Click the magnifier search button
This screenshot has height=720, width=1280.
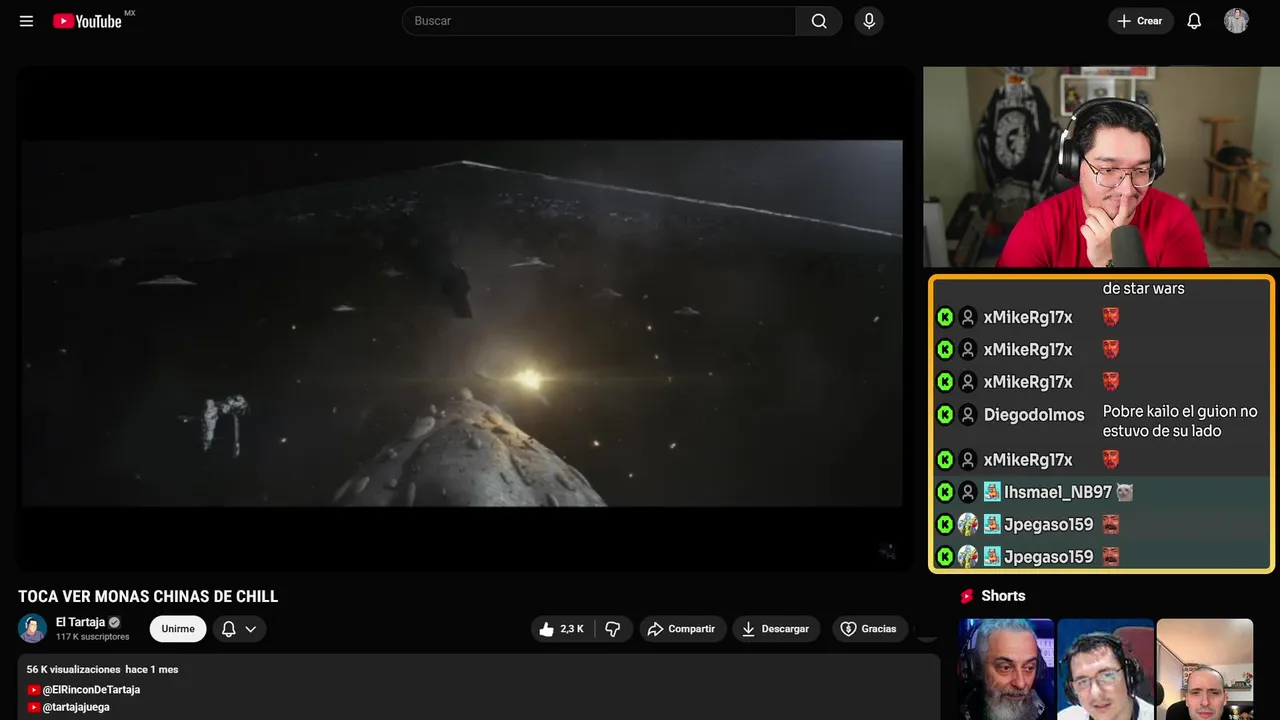(x=819, y=21)
